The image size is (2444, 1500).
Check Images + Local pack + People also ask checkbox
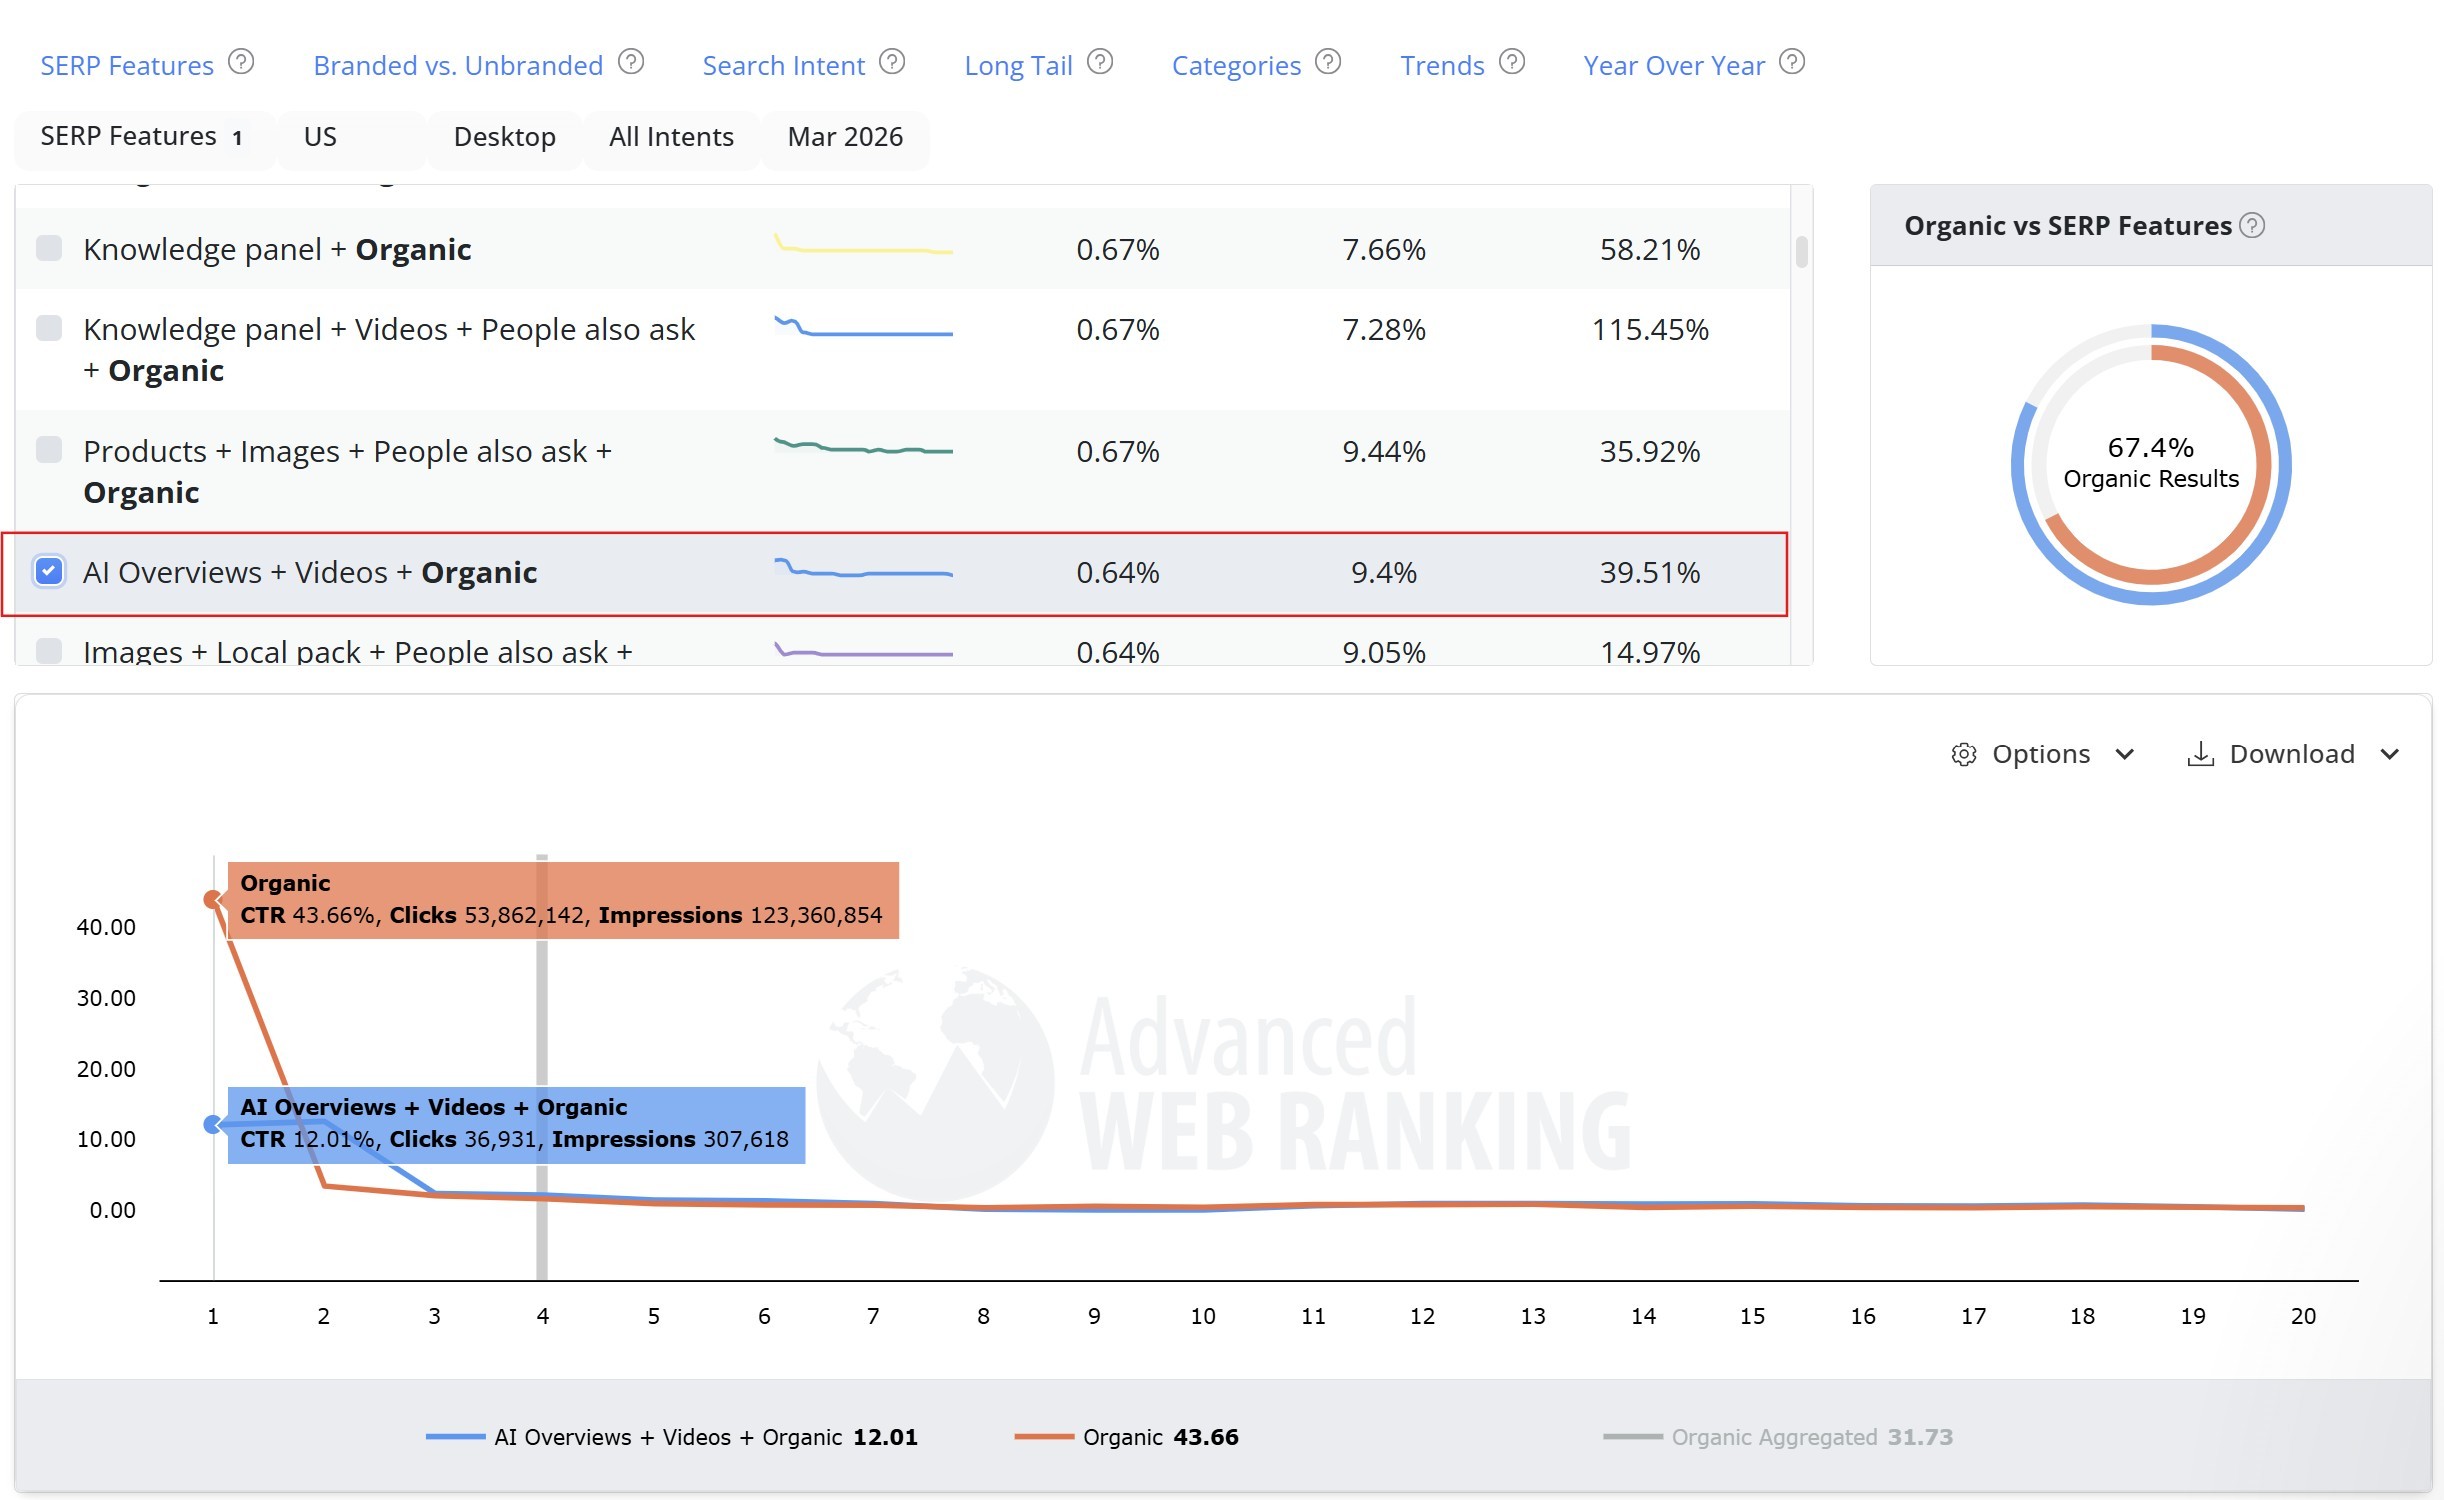[49, 651]
